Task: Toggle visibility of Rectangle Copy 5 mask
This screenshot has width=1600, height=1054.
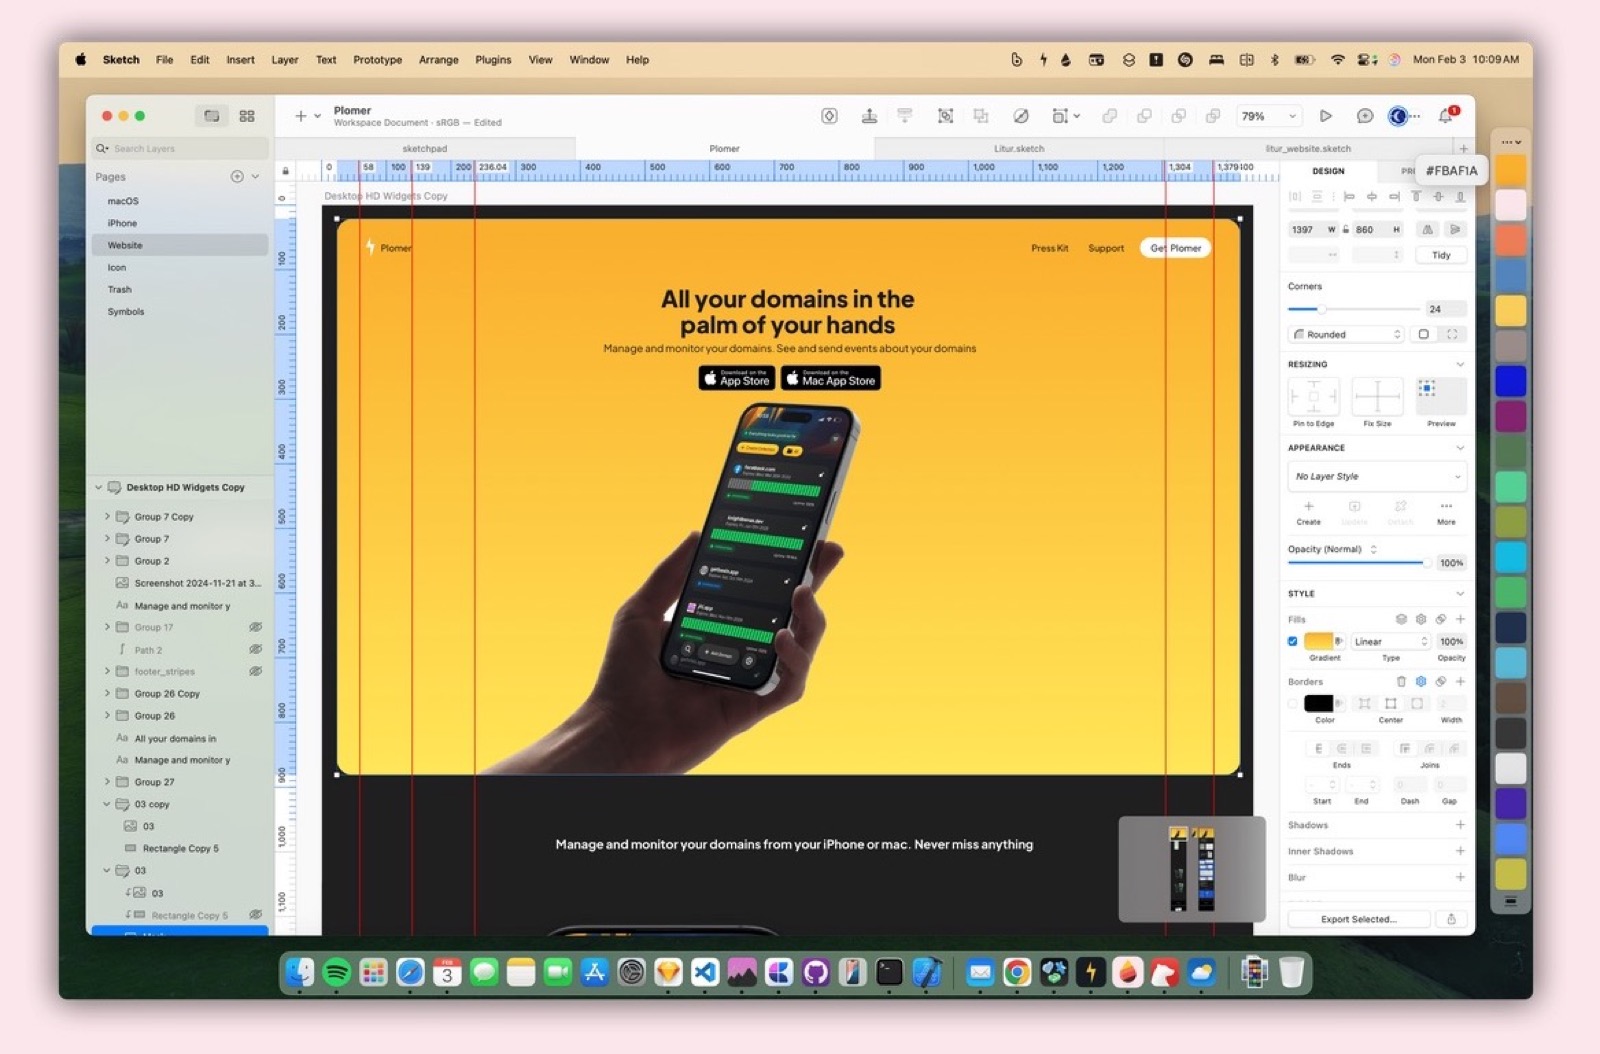Action: click(x=255, y=915)
